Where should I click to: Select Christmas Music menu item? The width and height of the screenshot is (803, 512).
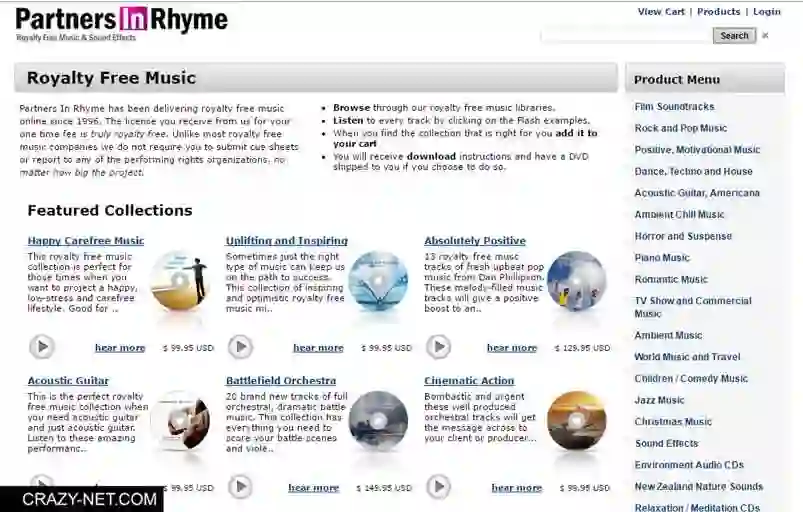point(673,421)
